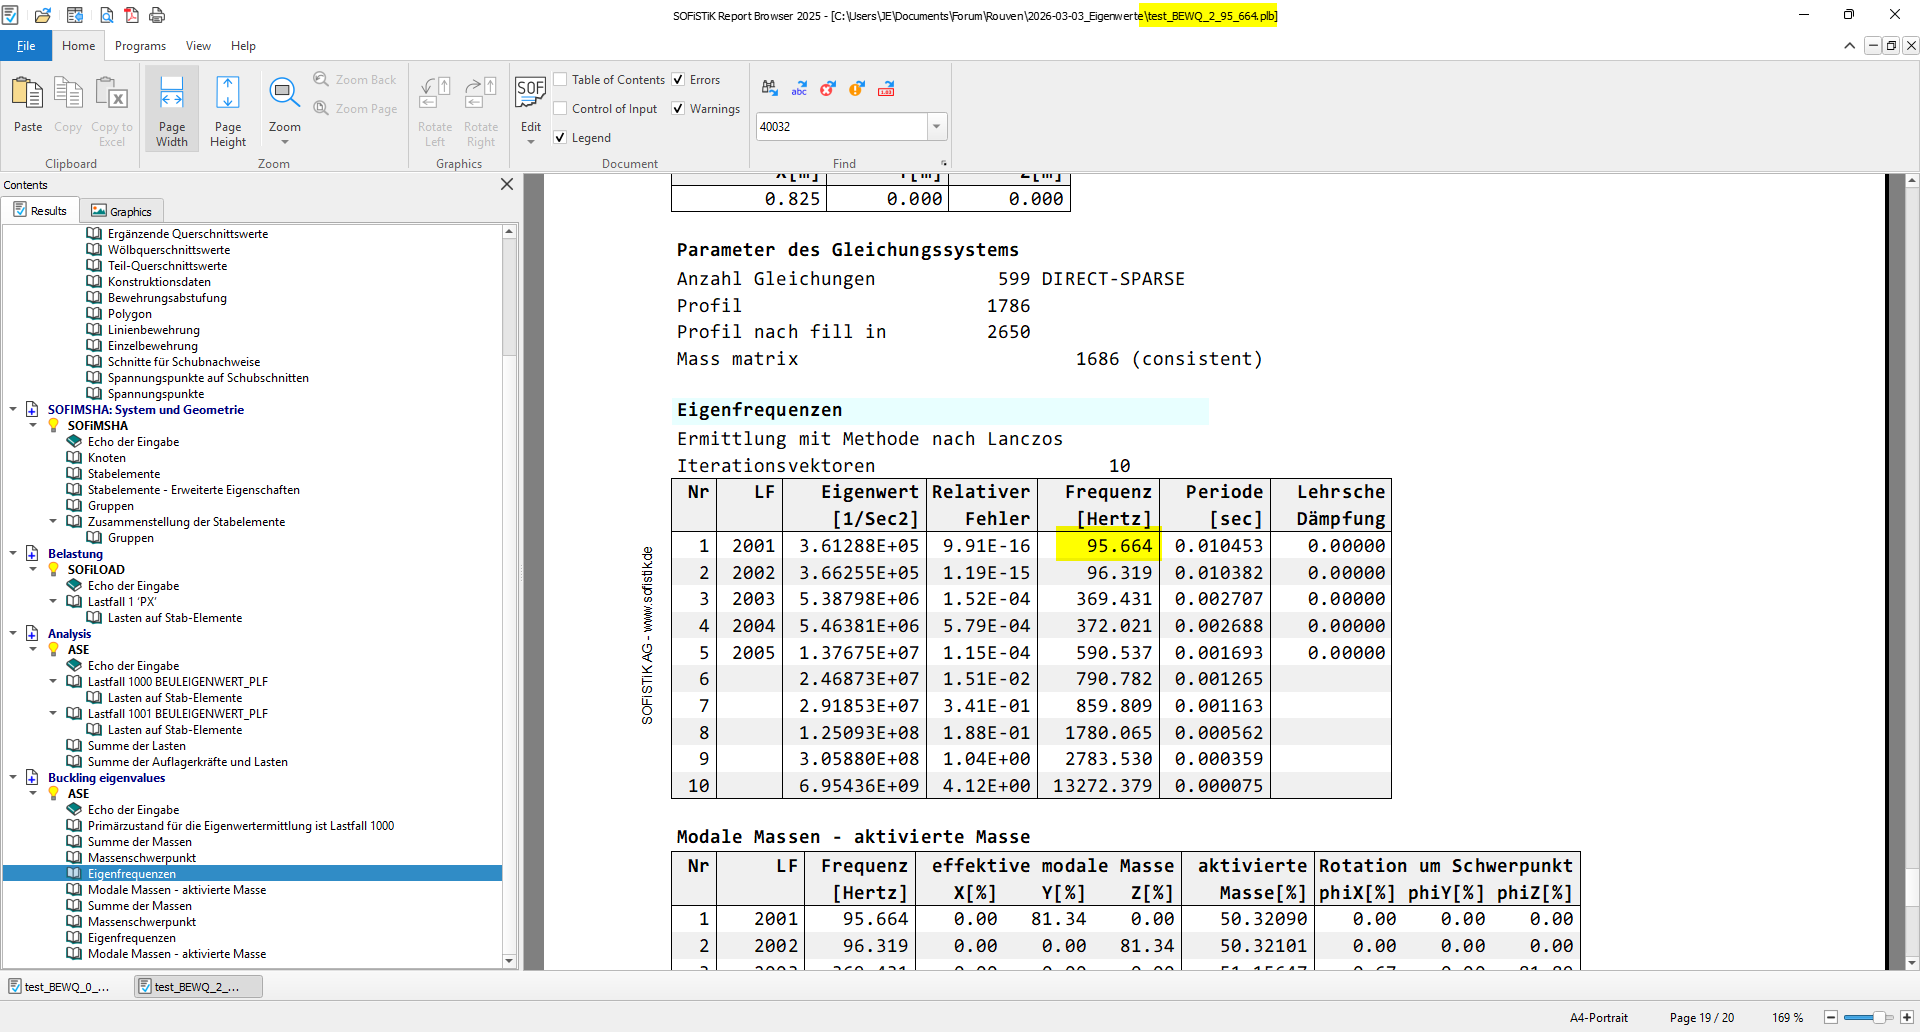
Task: Click the find next warning icon
Action: coord(857,89)
